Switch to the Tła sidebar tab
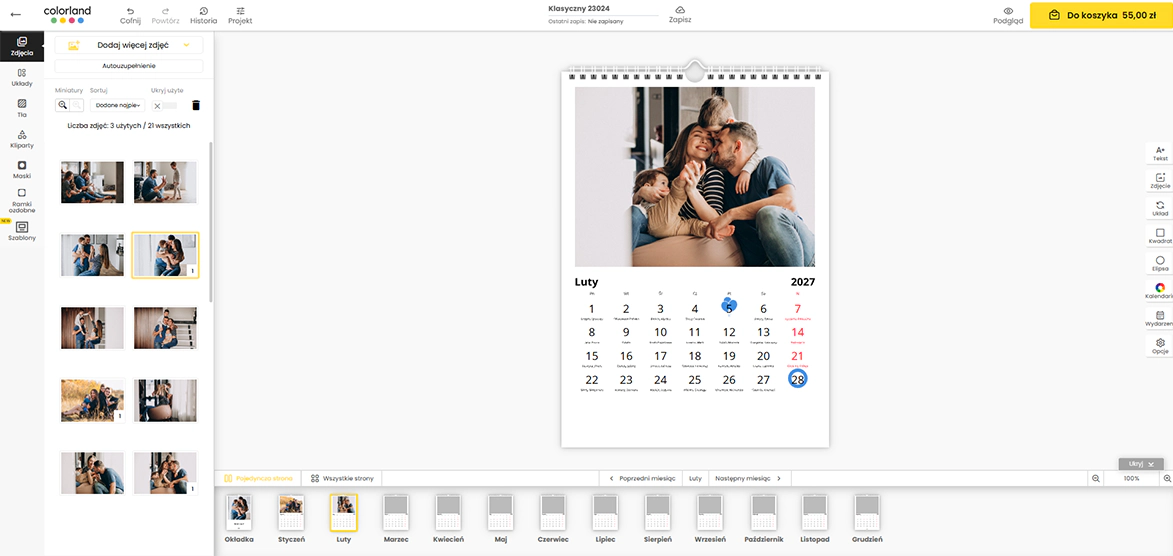Image resolution: width=1173 pixels, height=556 pixels. pos(22,108)
